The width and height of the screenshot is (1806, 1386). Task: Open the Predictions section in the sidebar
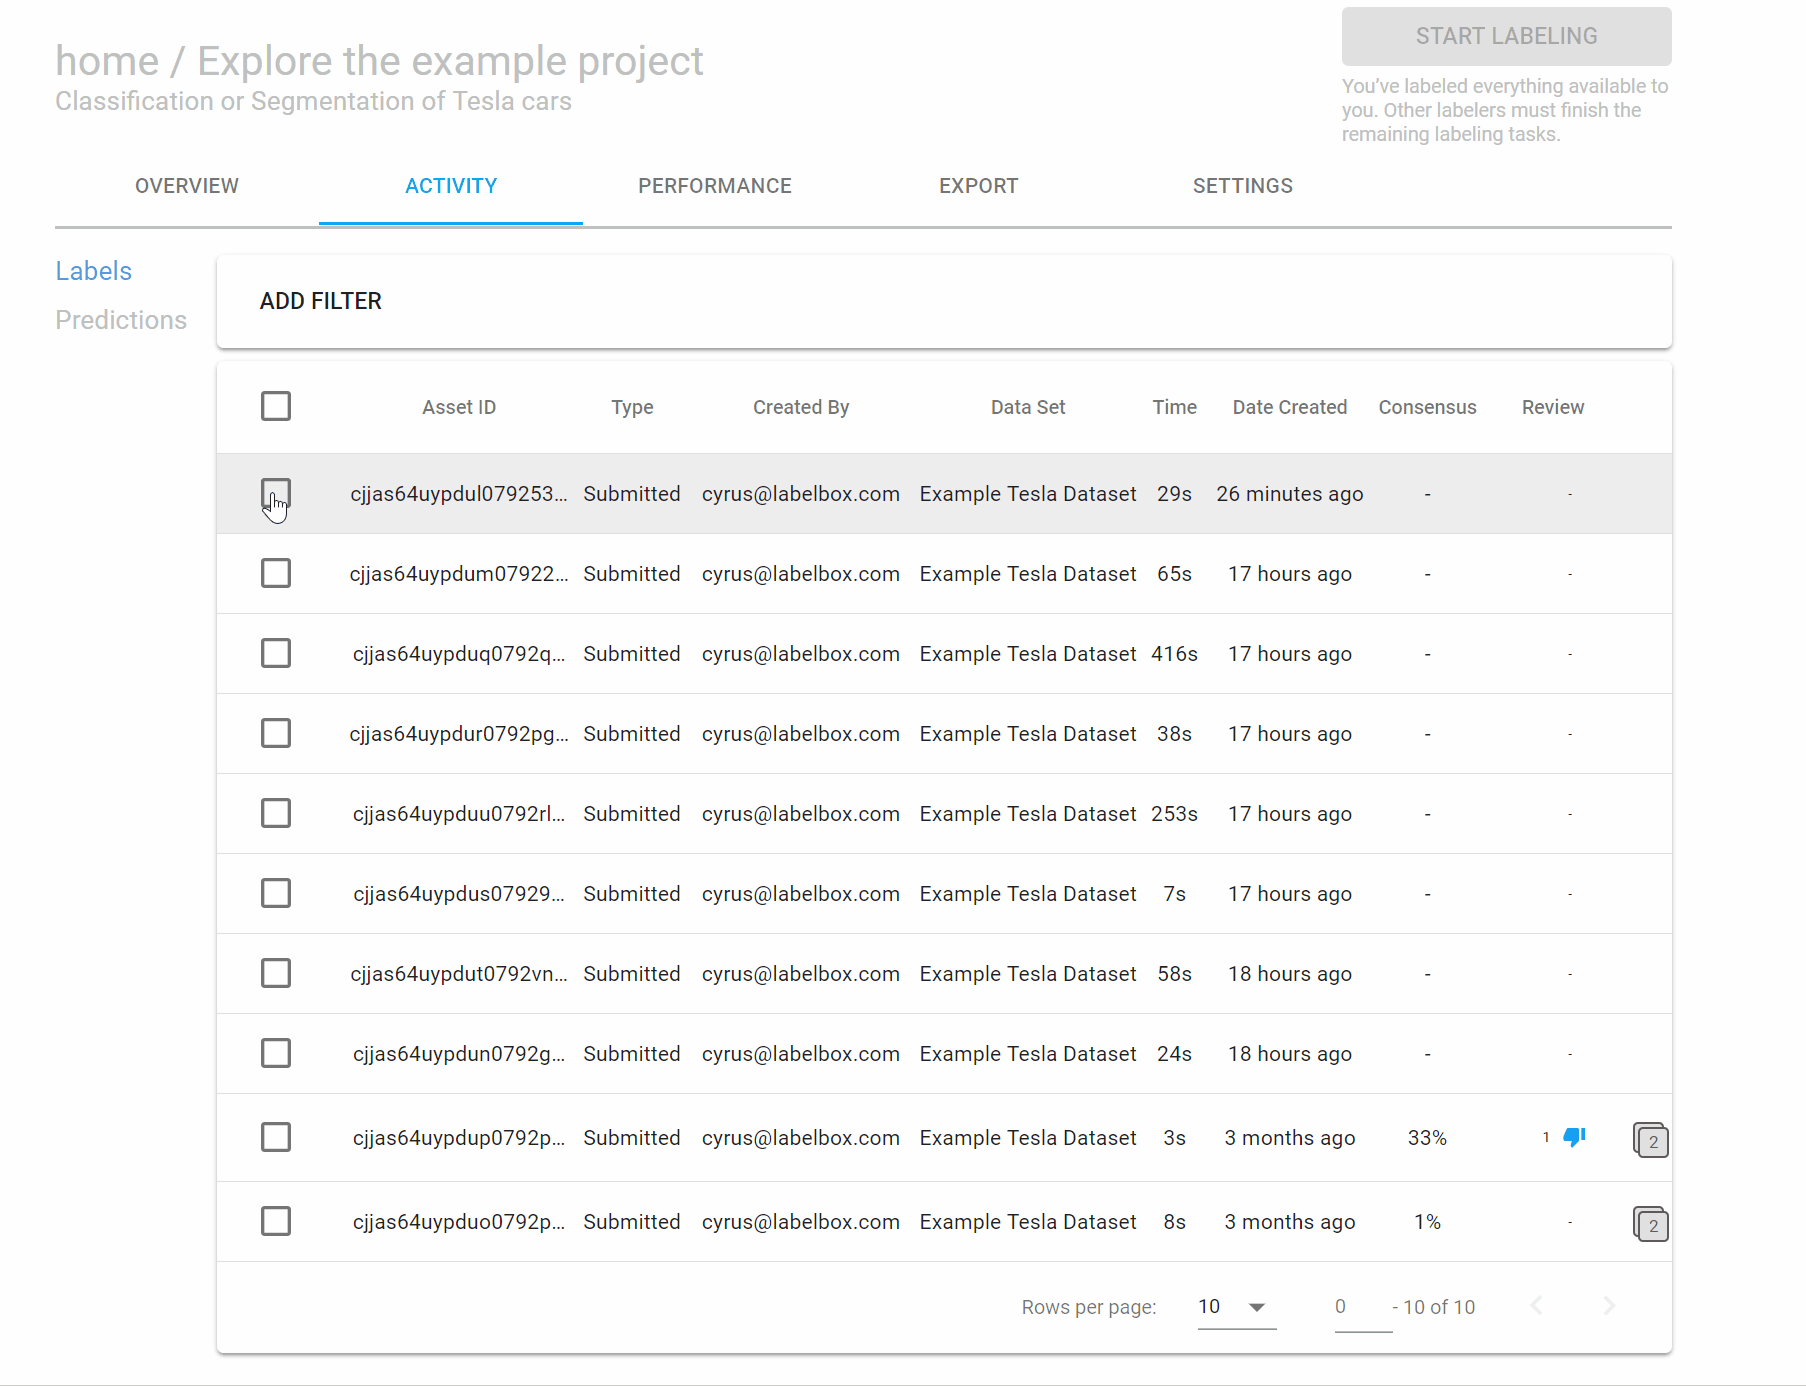pos(121,320)
